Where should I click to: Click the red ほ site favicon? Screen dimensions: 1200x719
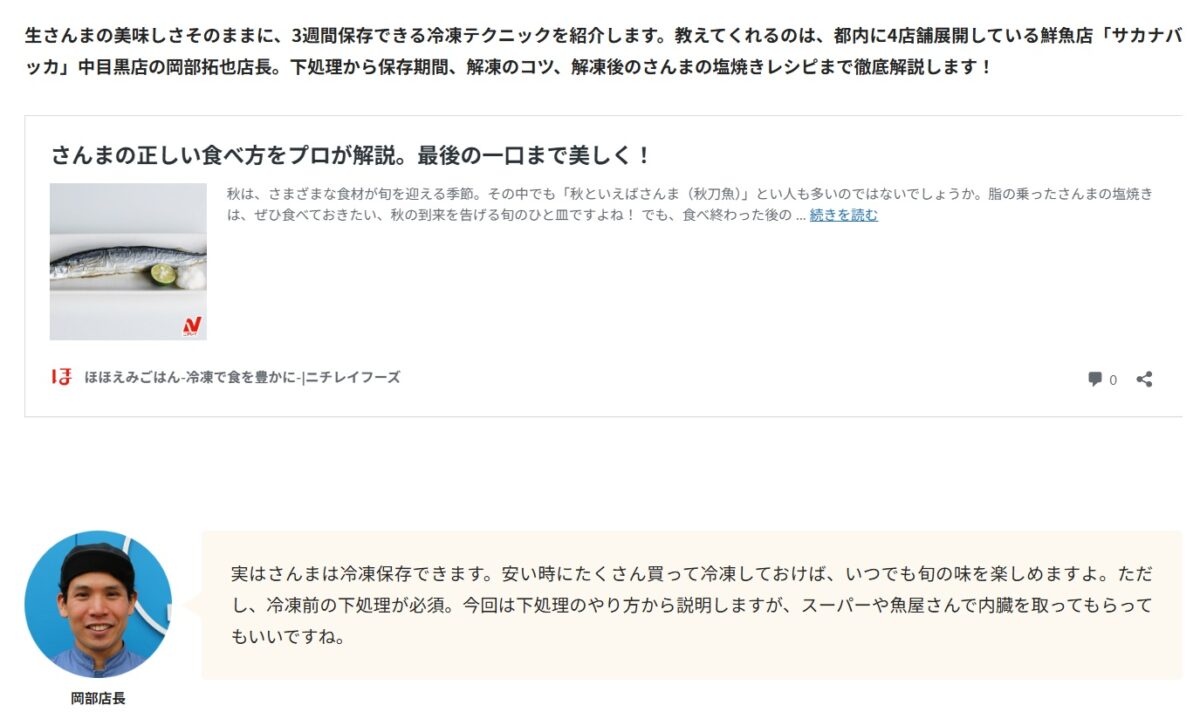click(x=62, y=377)
